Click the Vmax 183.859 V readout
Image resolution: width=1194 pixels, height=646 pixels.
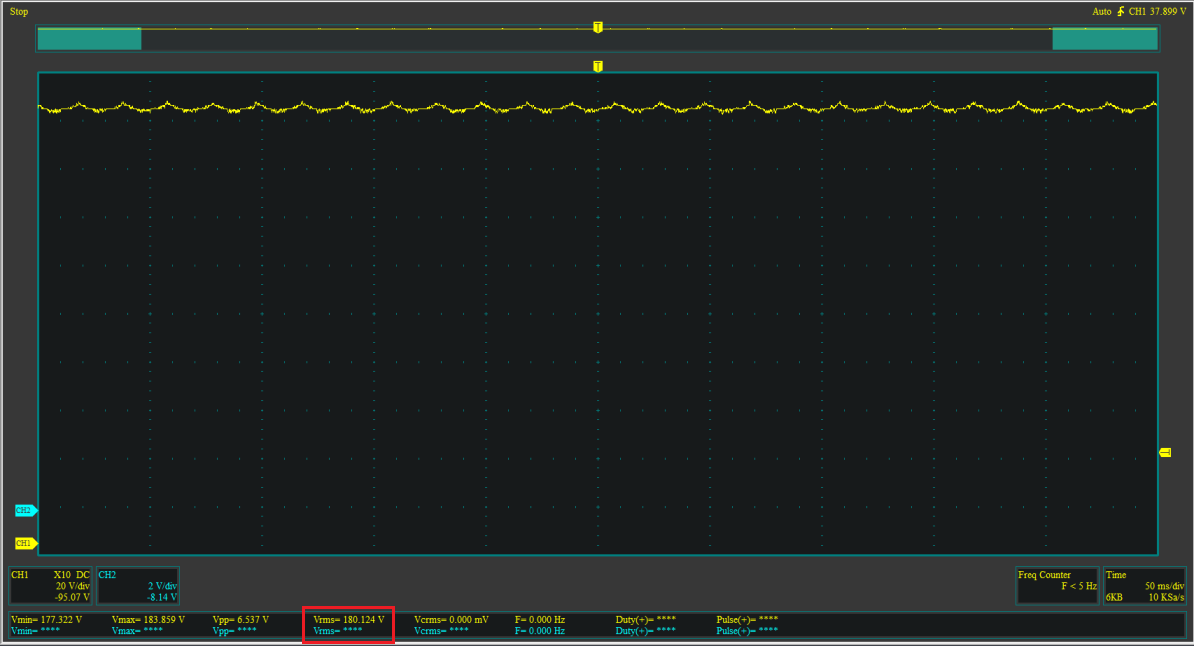148,619
